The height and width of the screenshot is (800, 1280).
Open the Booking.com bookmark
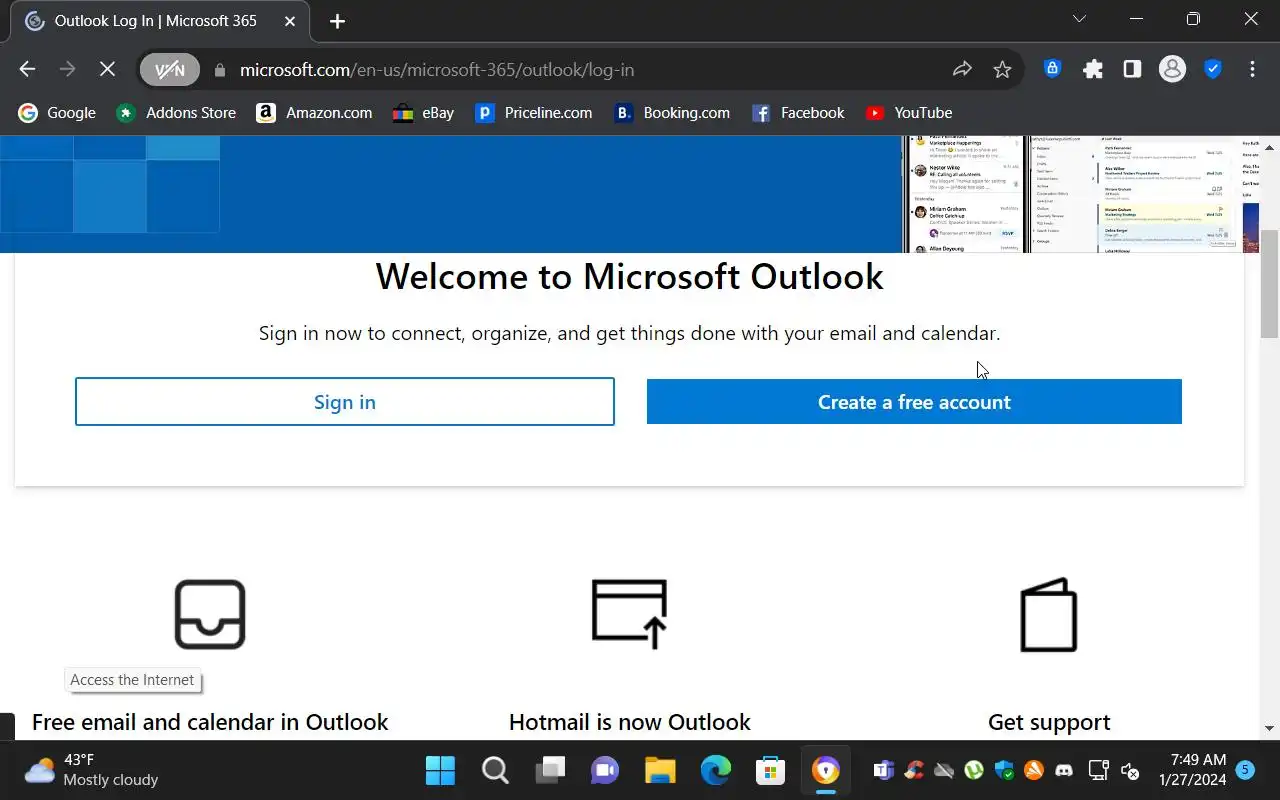672,113
